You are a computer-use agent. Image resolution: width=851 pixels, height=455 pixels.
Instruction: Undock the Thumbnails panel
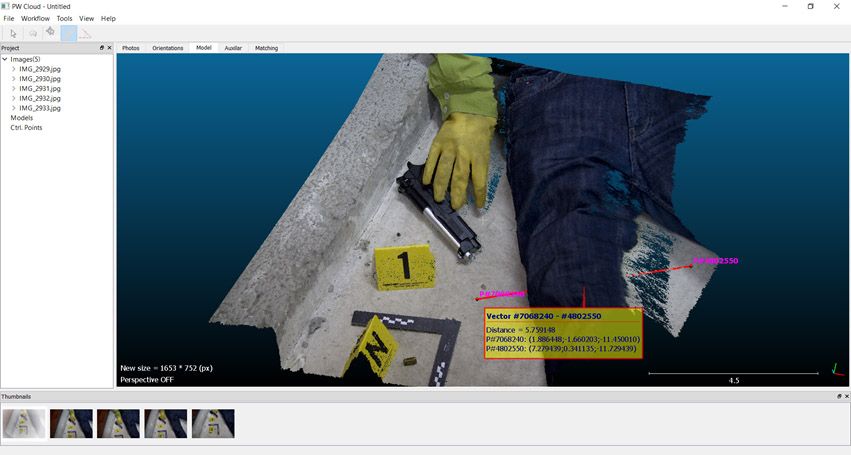pyautogui.click(x=839, y=396)
